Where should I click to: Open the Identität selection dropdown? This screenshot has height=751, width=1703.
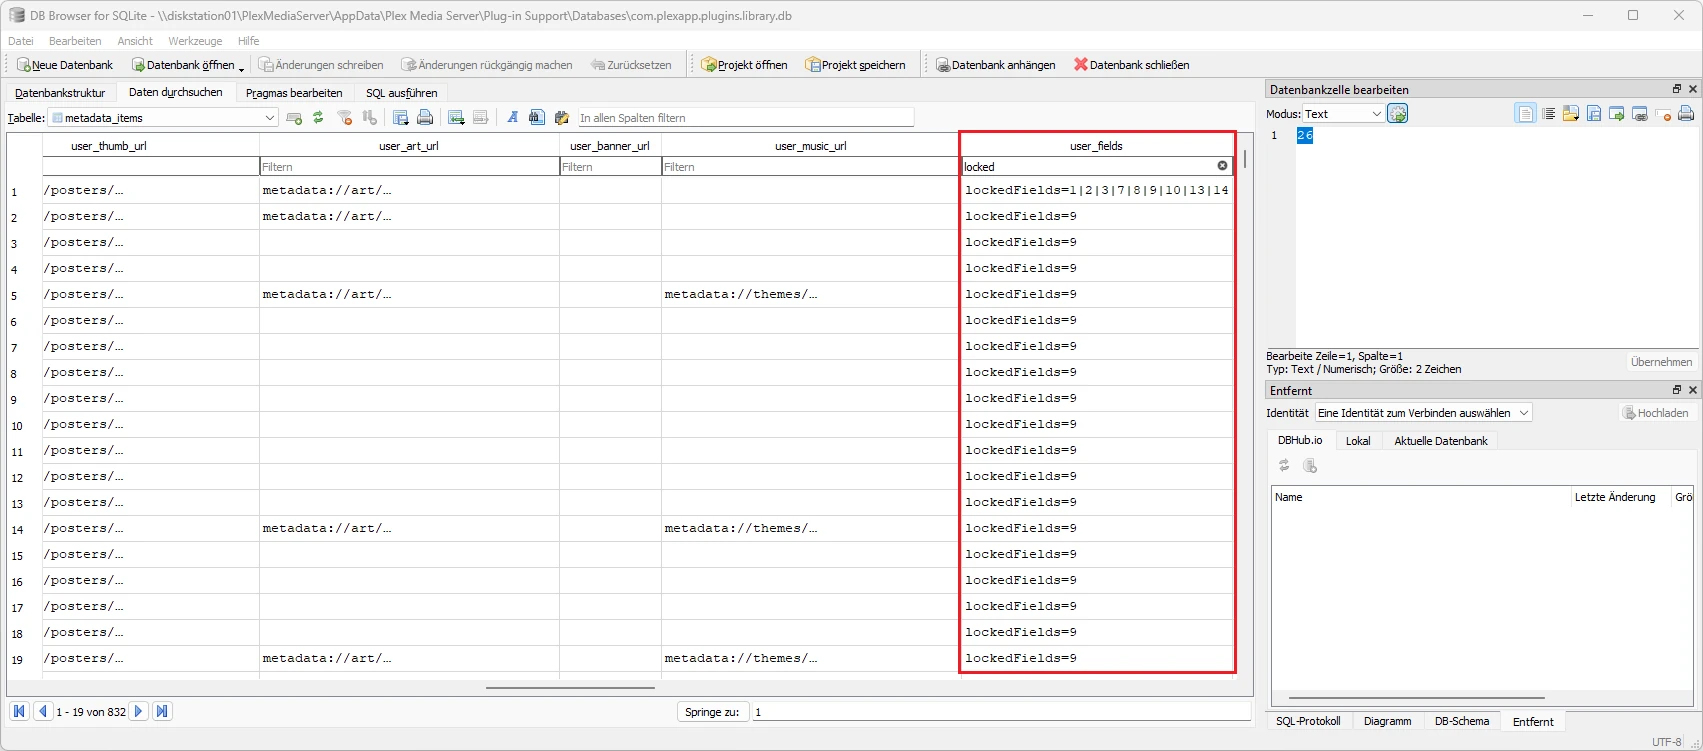(1422, 413)
